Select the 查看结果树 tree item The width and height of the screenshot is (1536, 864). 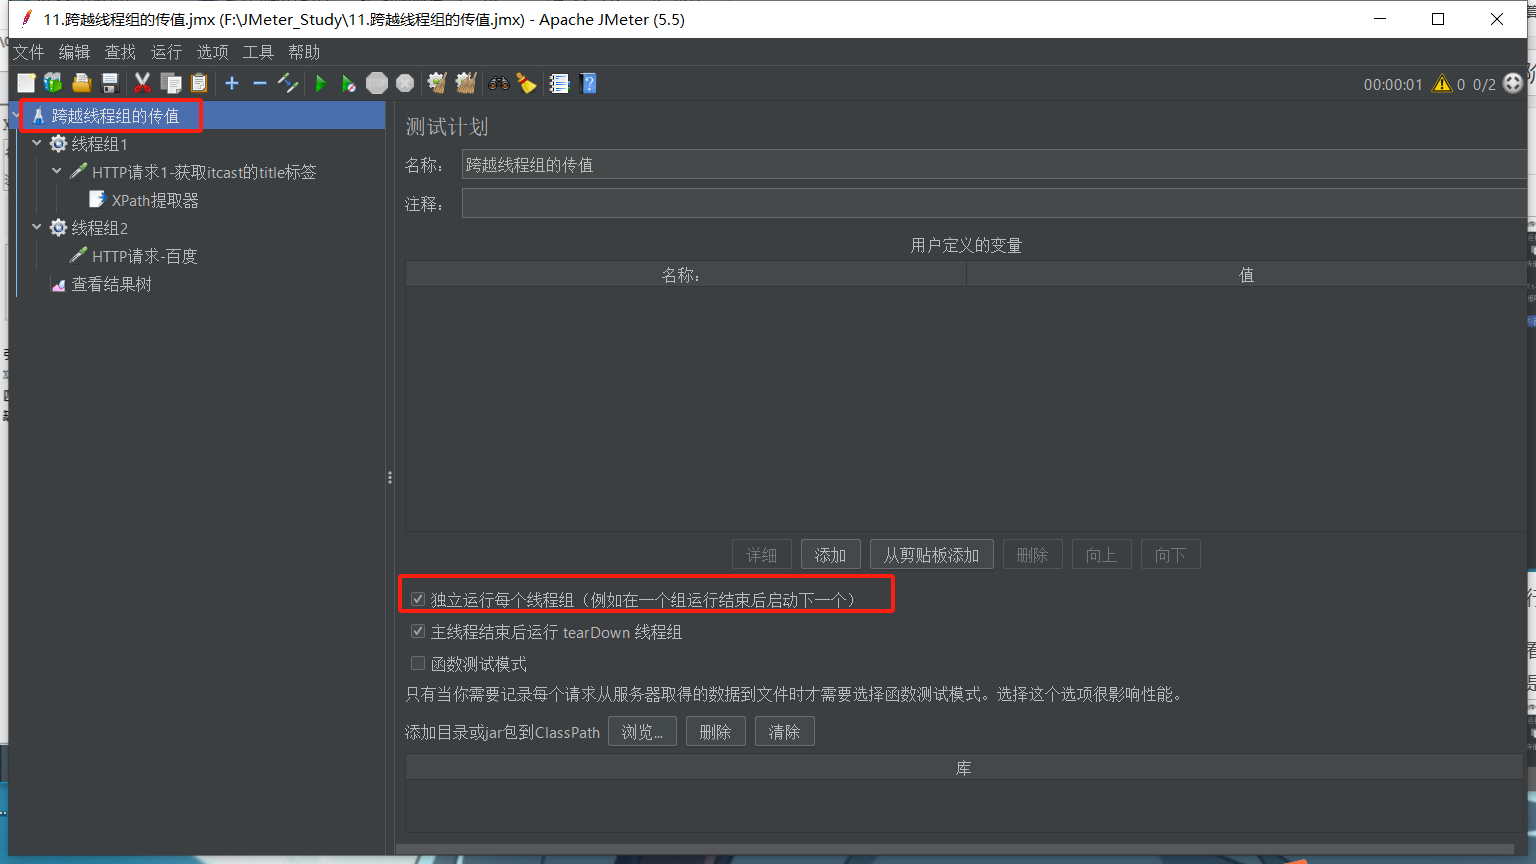point(112,284)
